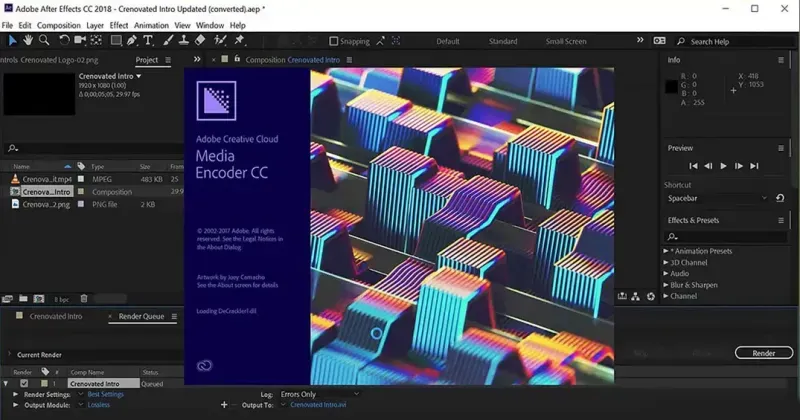The height and width of the screenshot is (420, 800).
Task: Click the 8 bpc color depth indicator
Action: 61,300
